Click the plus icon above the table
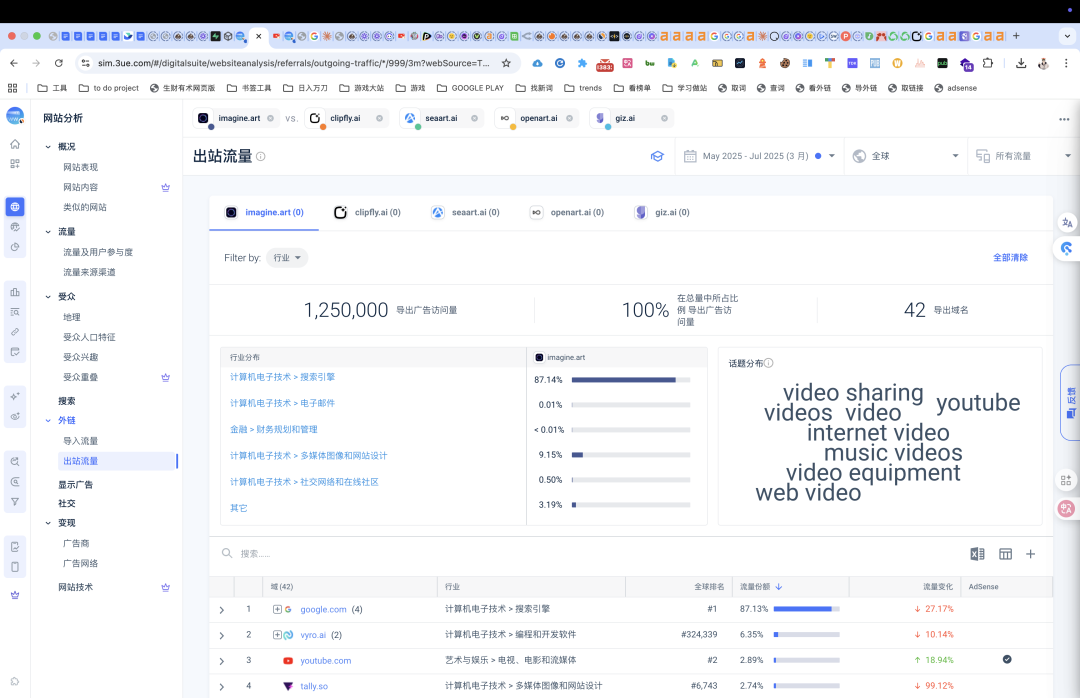The width and height of the screenshot is (1080, 698). [1030, 554]
